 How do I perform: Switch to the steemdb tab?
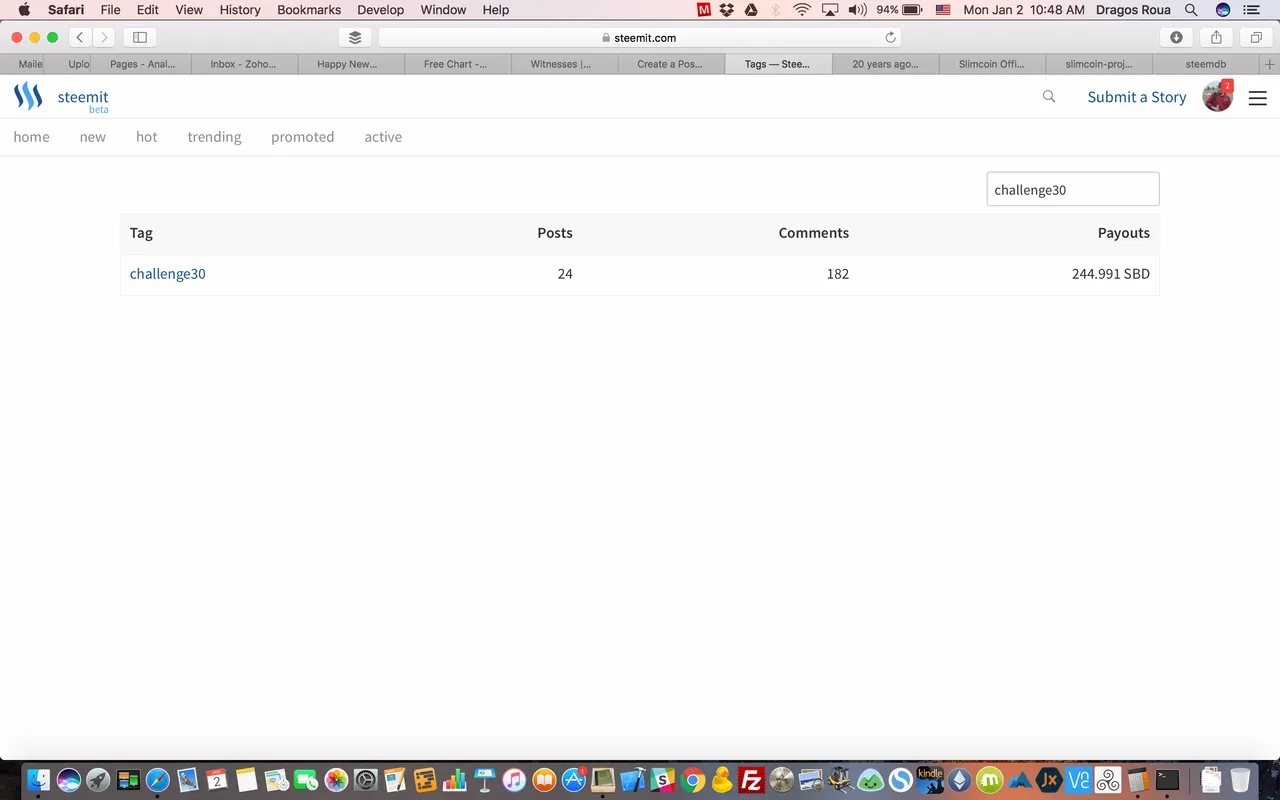point(1206,64)
